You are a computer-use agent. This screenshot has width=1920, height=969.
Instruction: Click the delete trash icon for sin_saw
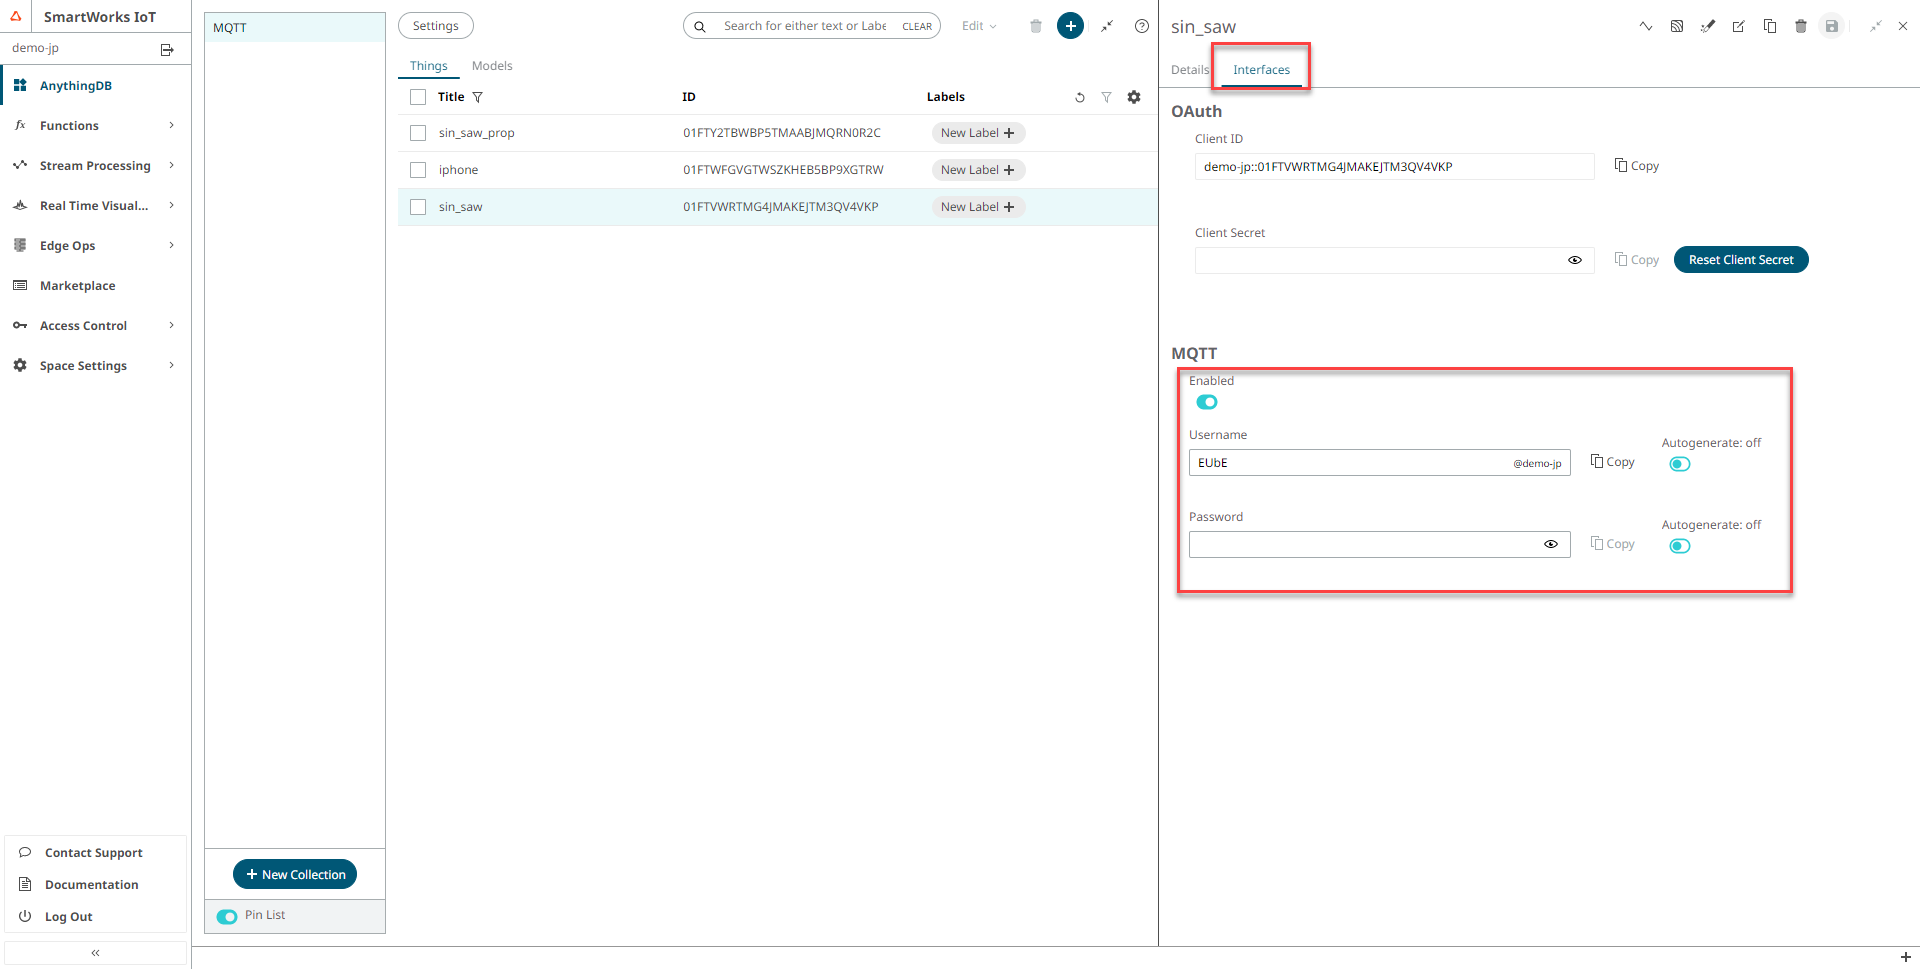click(1801, 26)
